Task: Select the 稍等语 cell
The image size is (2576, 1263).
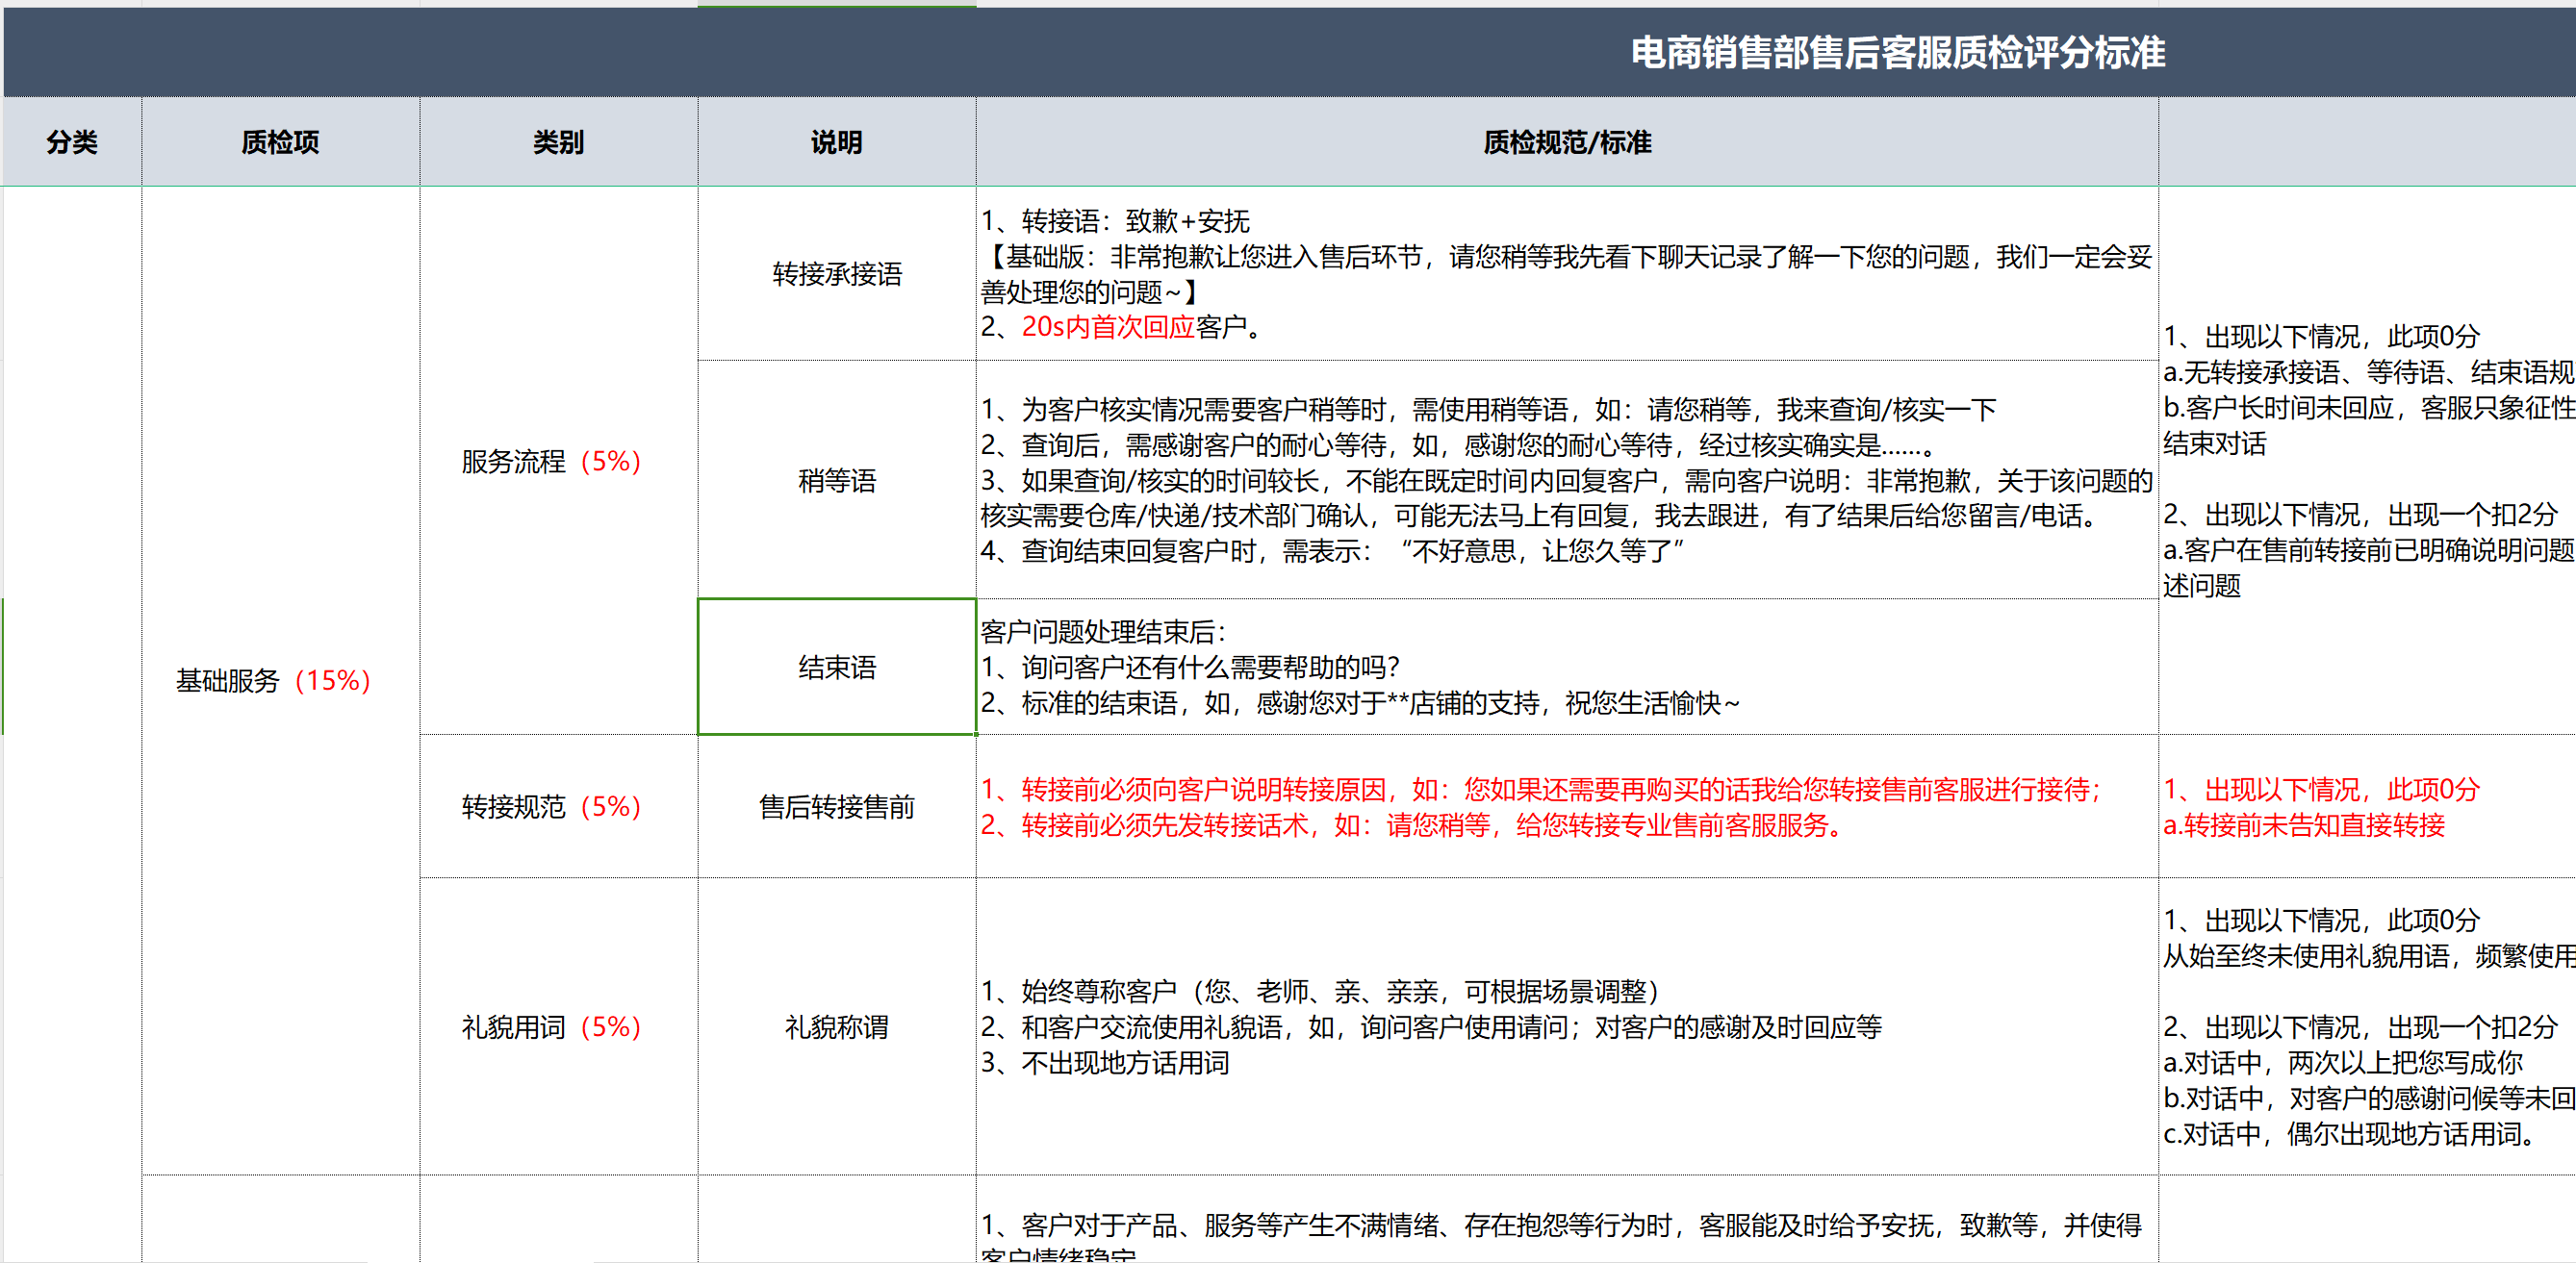Action: pyautogui.click(x=836, y=480)
